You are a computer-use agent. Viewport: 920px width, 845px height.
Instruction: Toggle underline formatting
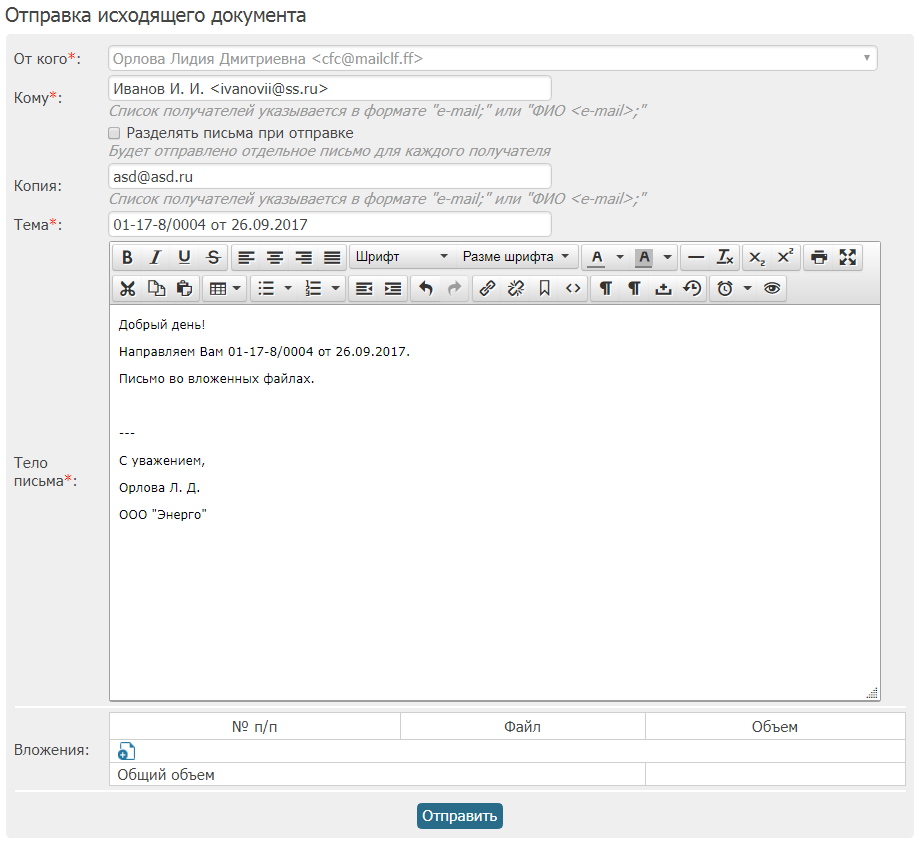click(x=184, y=257)
